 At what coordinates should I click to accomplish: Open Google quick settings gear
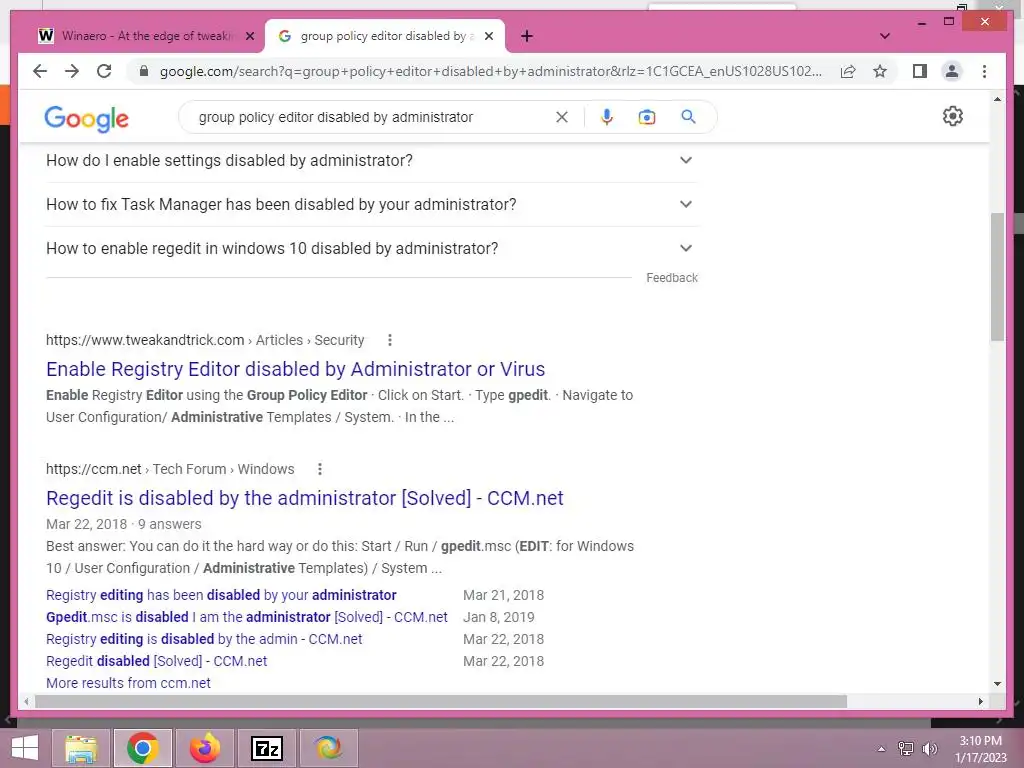click(x=953, y=116)
